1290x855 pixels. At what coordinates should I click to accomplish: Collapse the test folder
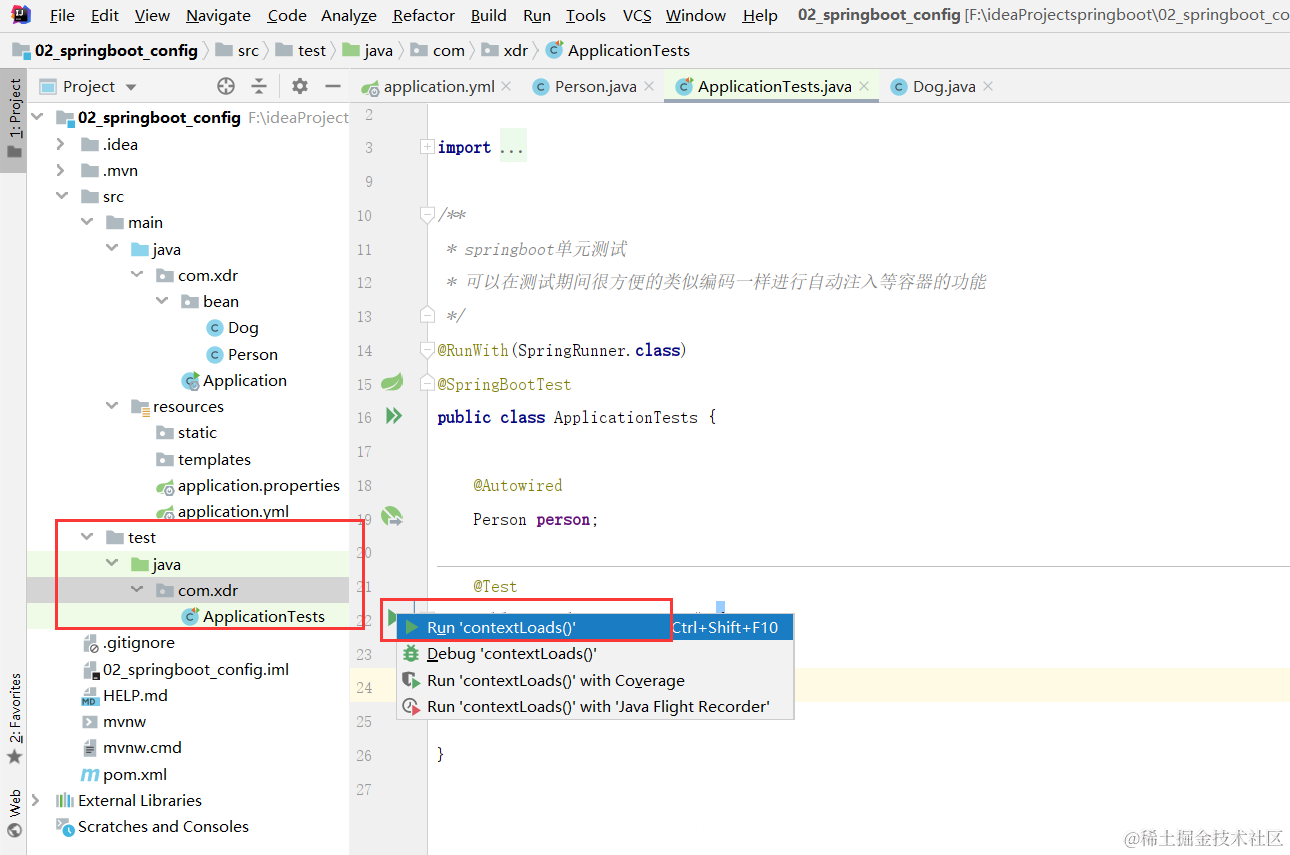(87, 538)
